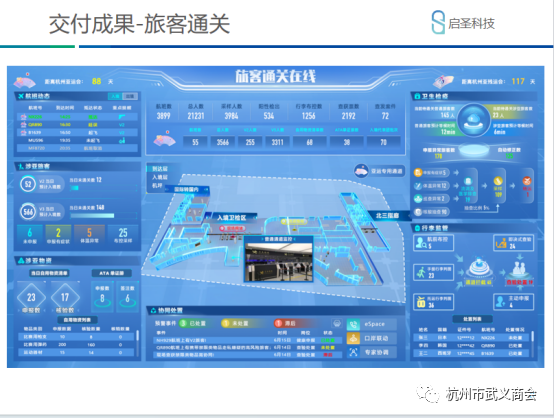The width and height of the screenshot is (554, 419).
Task: Click the eSpace phone icon
Action: point(353,324)
